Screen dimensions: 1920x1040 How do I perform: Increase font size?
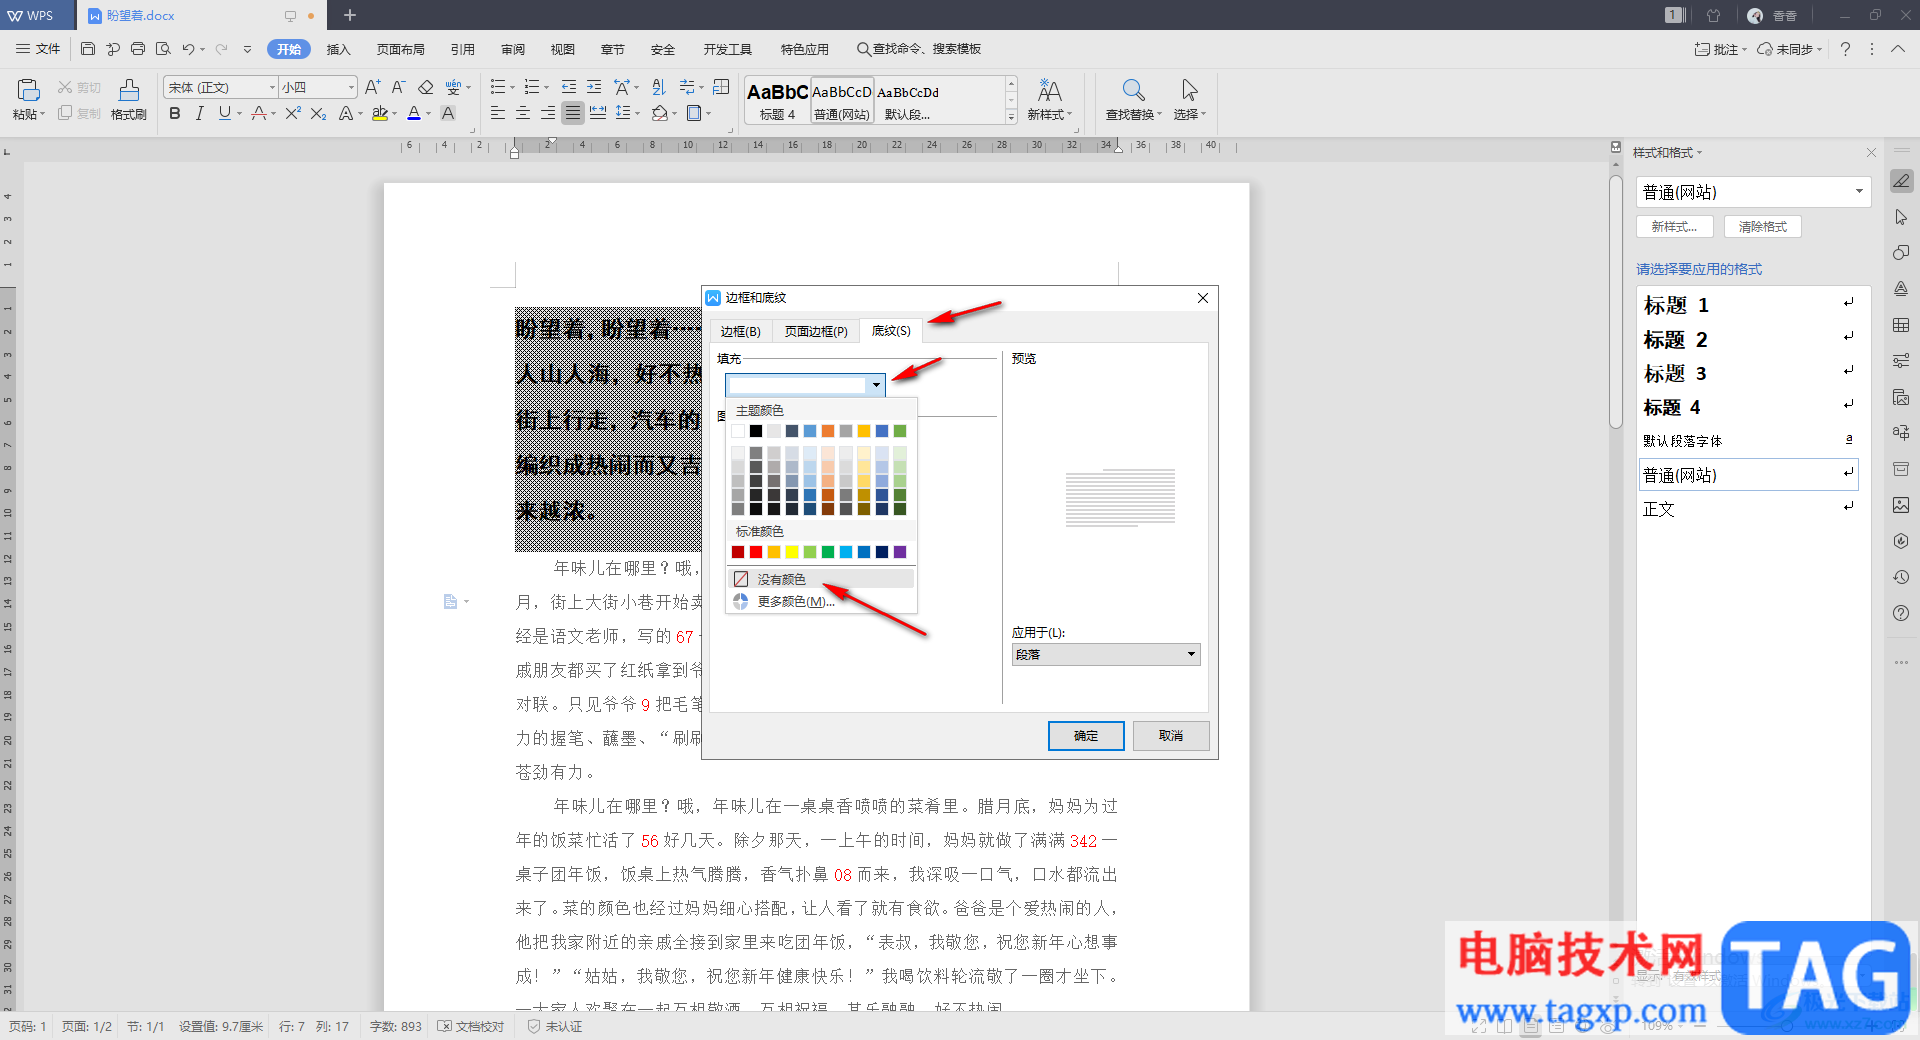[372, 88]
